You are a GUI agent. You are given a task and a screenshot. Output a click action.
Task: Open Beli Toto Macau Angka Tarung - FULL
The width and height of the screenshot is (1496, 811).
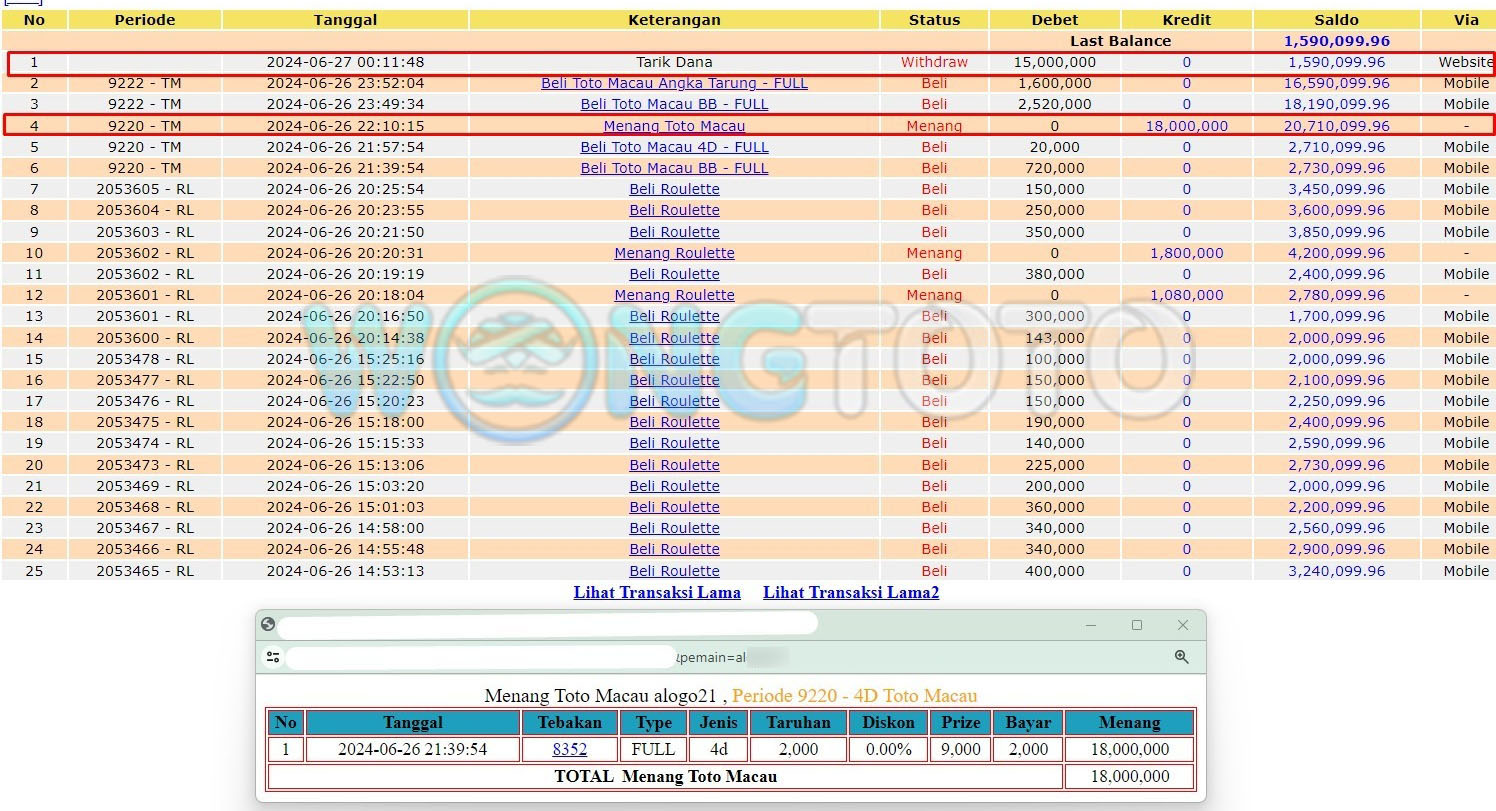pos(674,83)
